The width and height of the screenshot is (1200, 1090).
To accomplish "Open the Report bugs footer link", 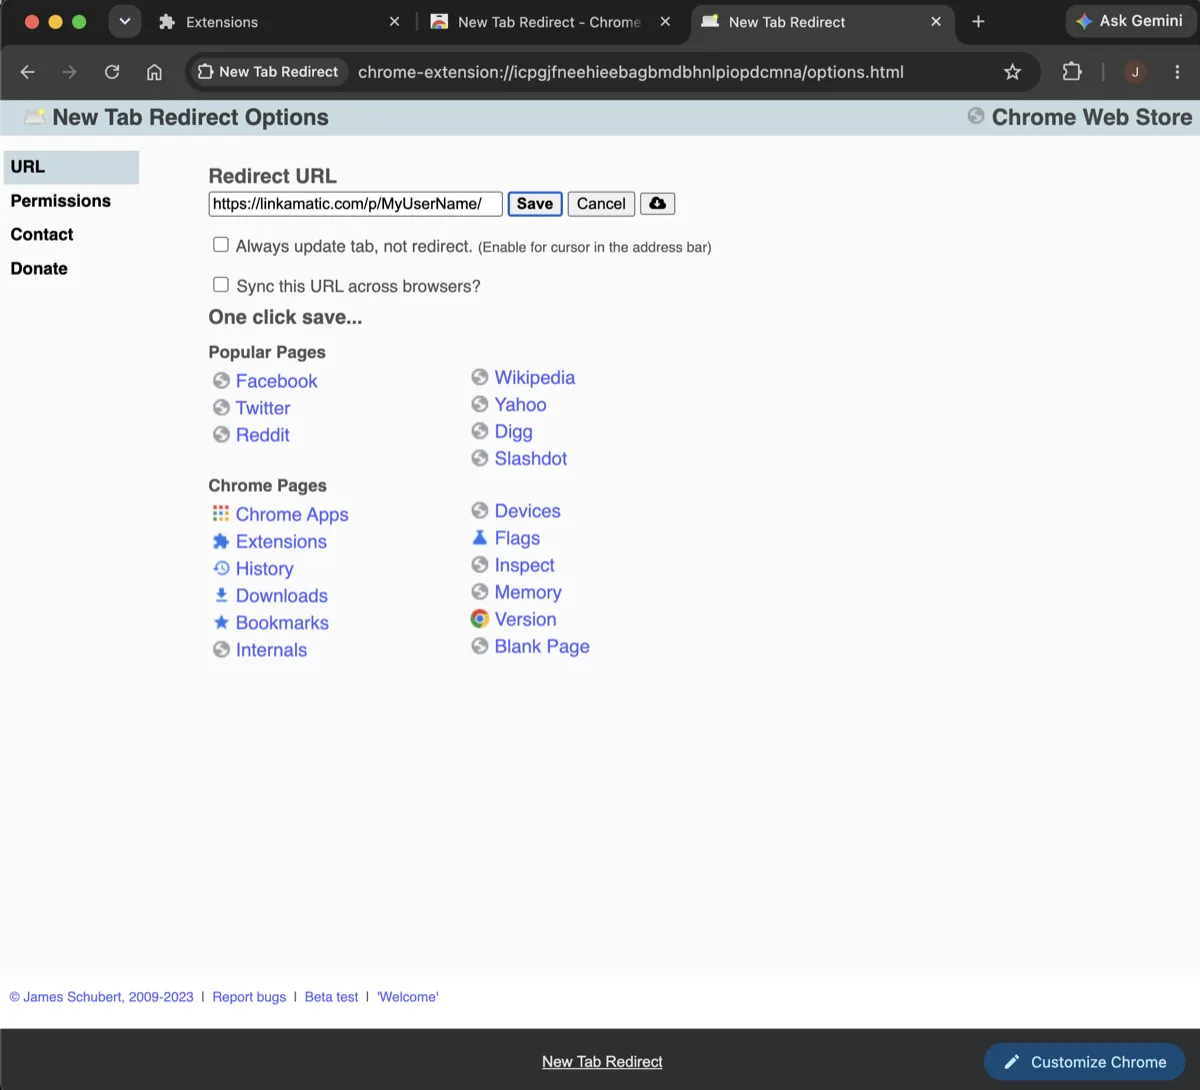I will click(x=249, y=997).
